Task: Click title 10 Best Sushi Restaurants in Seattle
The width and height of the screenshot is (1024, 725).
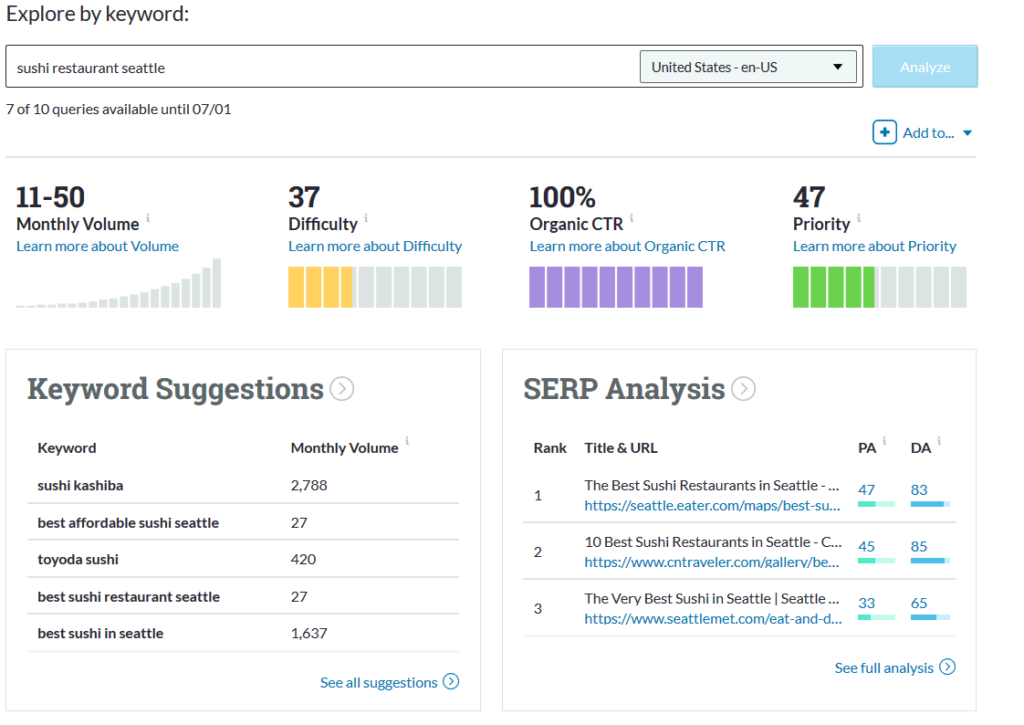Action: click(x=713, y=542)
